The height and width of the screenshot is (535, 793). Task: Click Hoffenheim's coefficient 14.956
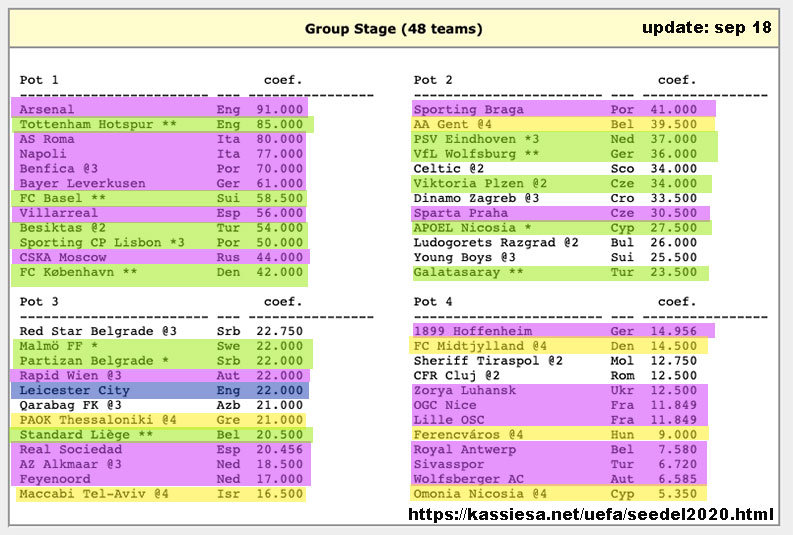674,331
